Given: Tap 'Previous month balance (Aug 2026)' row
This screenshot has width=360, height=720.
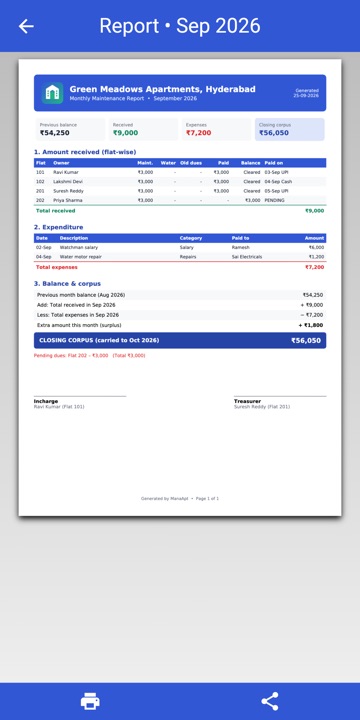Looking at the screenshot, I should coord(180,295).
